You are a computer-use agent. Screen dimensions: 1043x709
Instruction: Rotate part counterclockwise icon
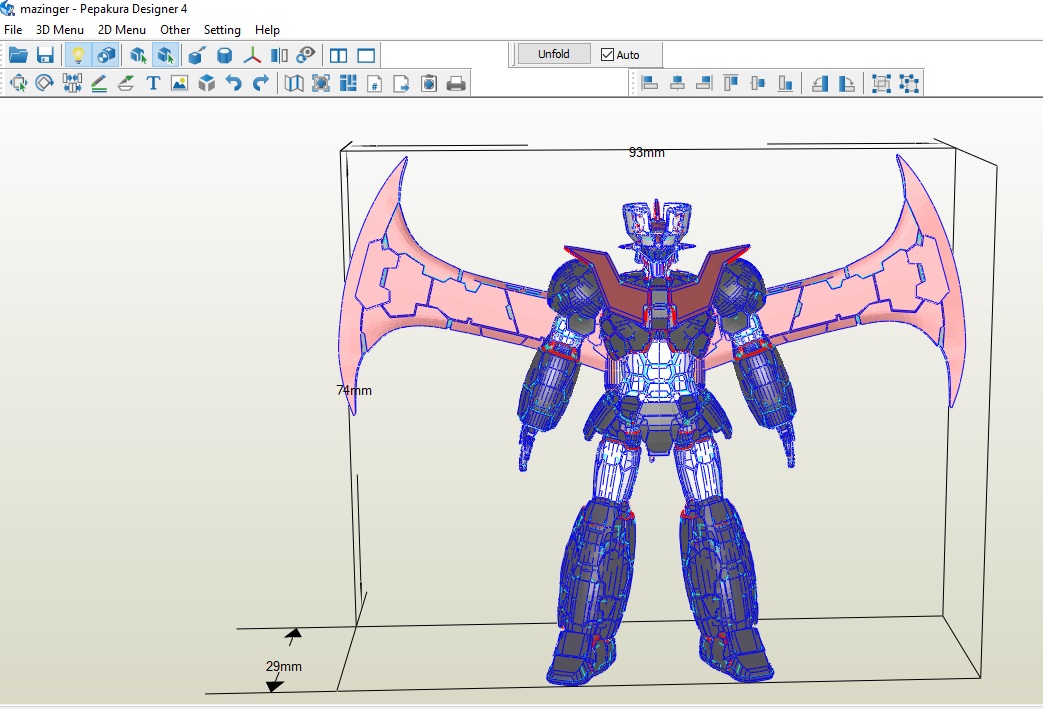pos(820,83)
